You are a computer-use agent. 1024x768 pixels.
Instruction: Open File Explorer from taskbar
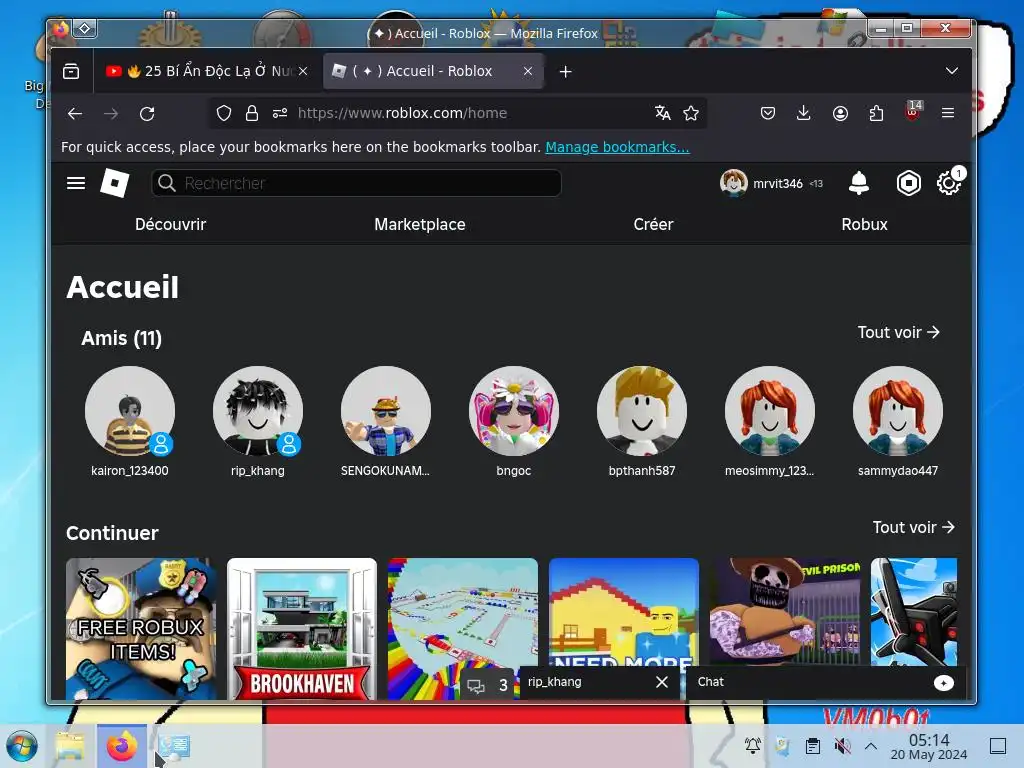(x=70, y=746)
